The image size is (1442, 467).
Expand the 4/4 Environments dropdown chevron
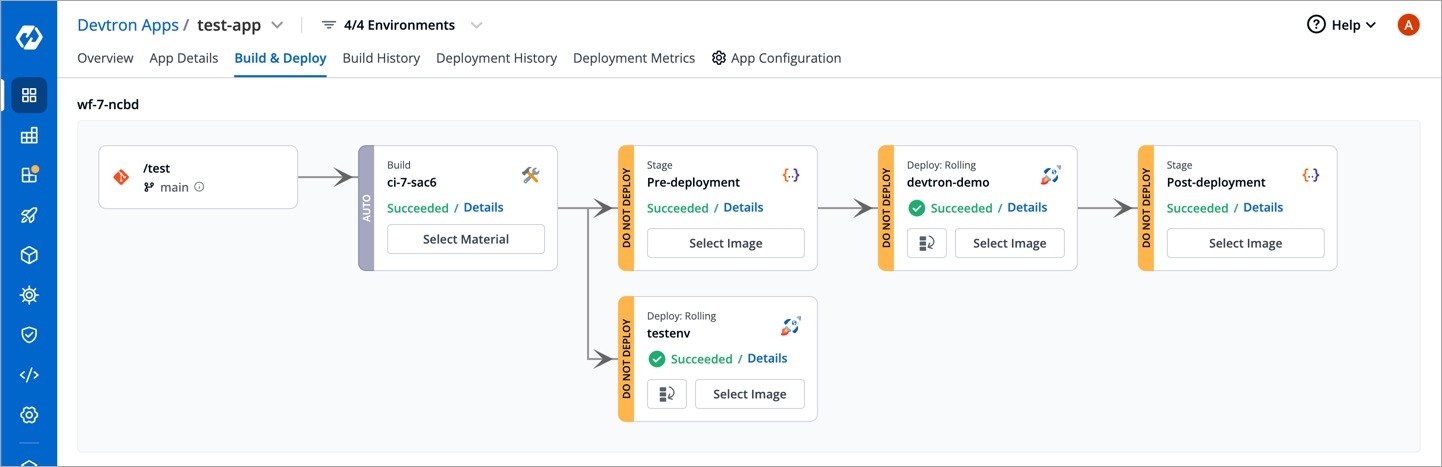476,25
